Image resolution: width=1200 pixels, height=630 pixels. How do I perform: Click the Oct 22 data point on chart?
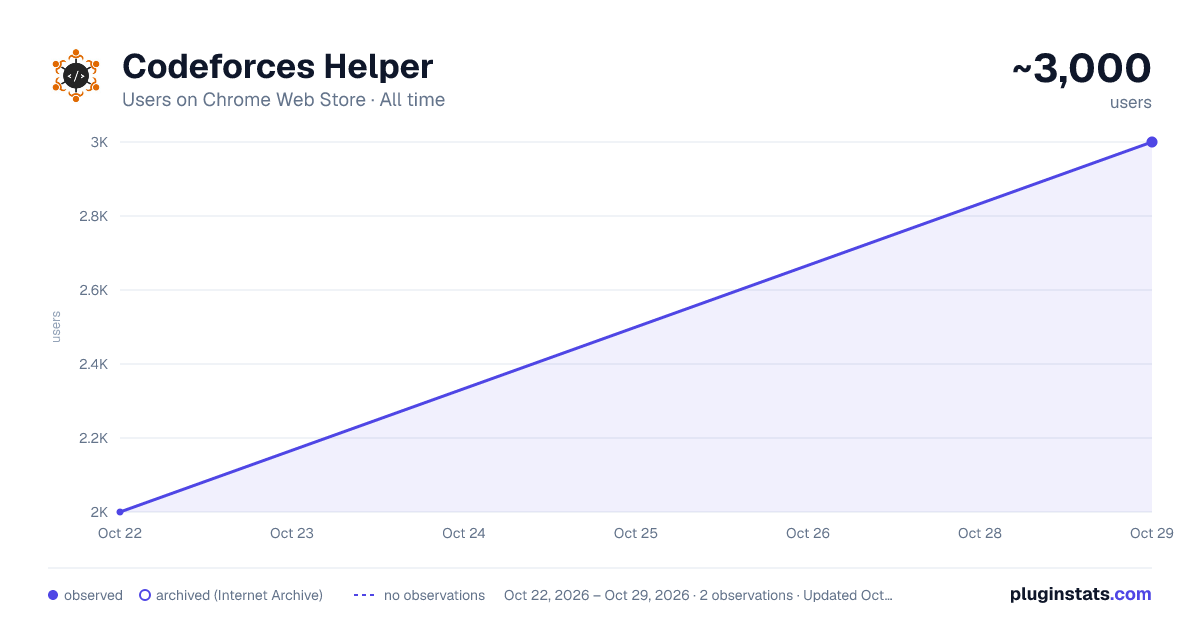click(120, 512)
